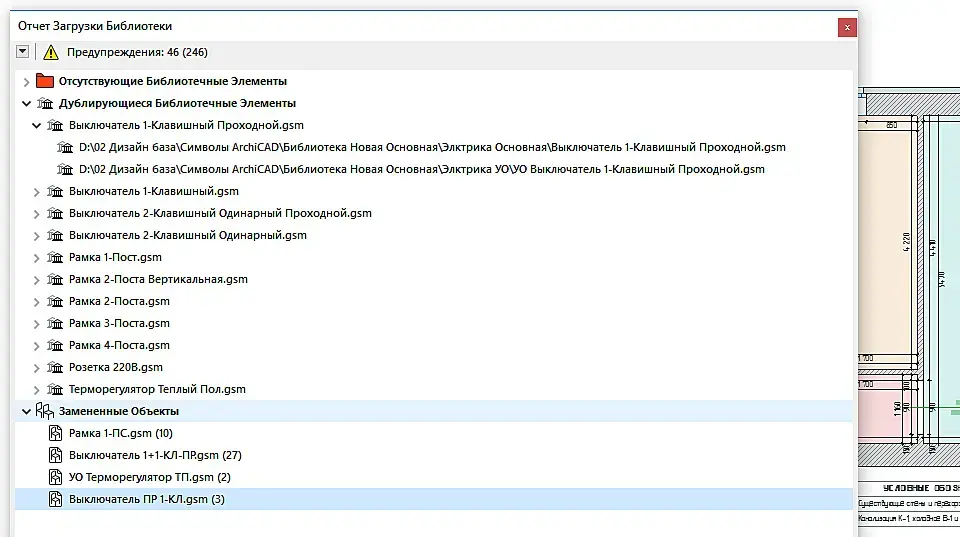Expand Терморегулятор Теплый Пол.gsm node
The image size is (960, 537).
click(x=37, y=390)
